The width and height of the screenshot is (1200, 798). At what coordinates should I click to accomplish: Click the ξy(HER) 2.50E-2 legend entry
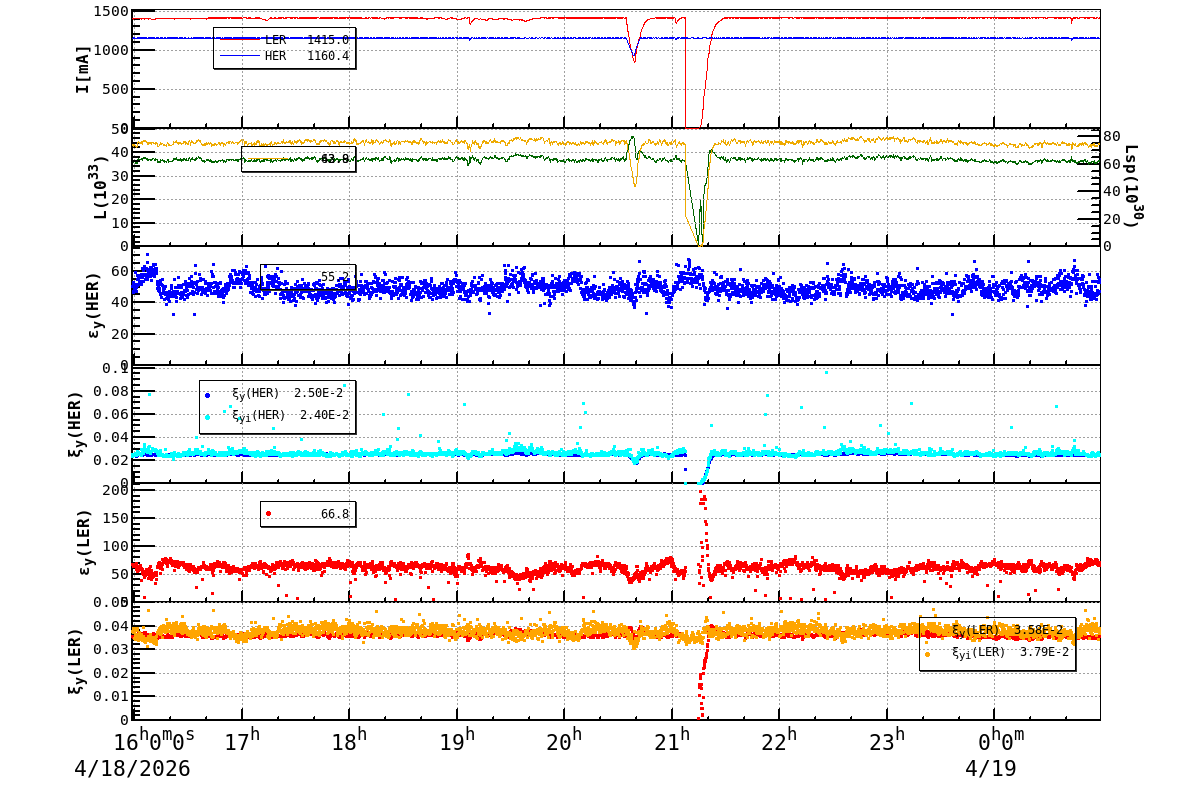275,394
